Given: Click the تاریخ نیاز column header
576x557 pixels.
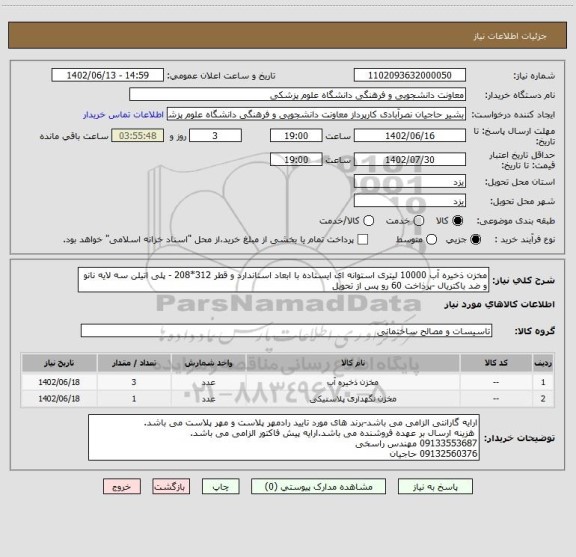Looking at the screenshot, I should coord(59,363).
